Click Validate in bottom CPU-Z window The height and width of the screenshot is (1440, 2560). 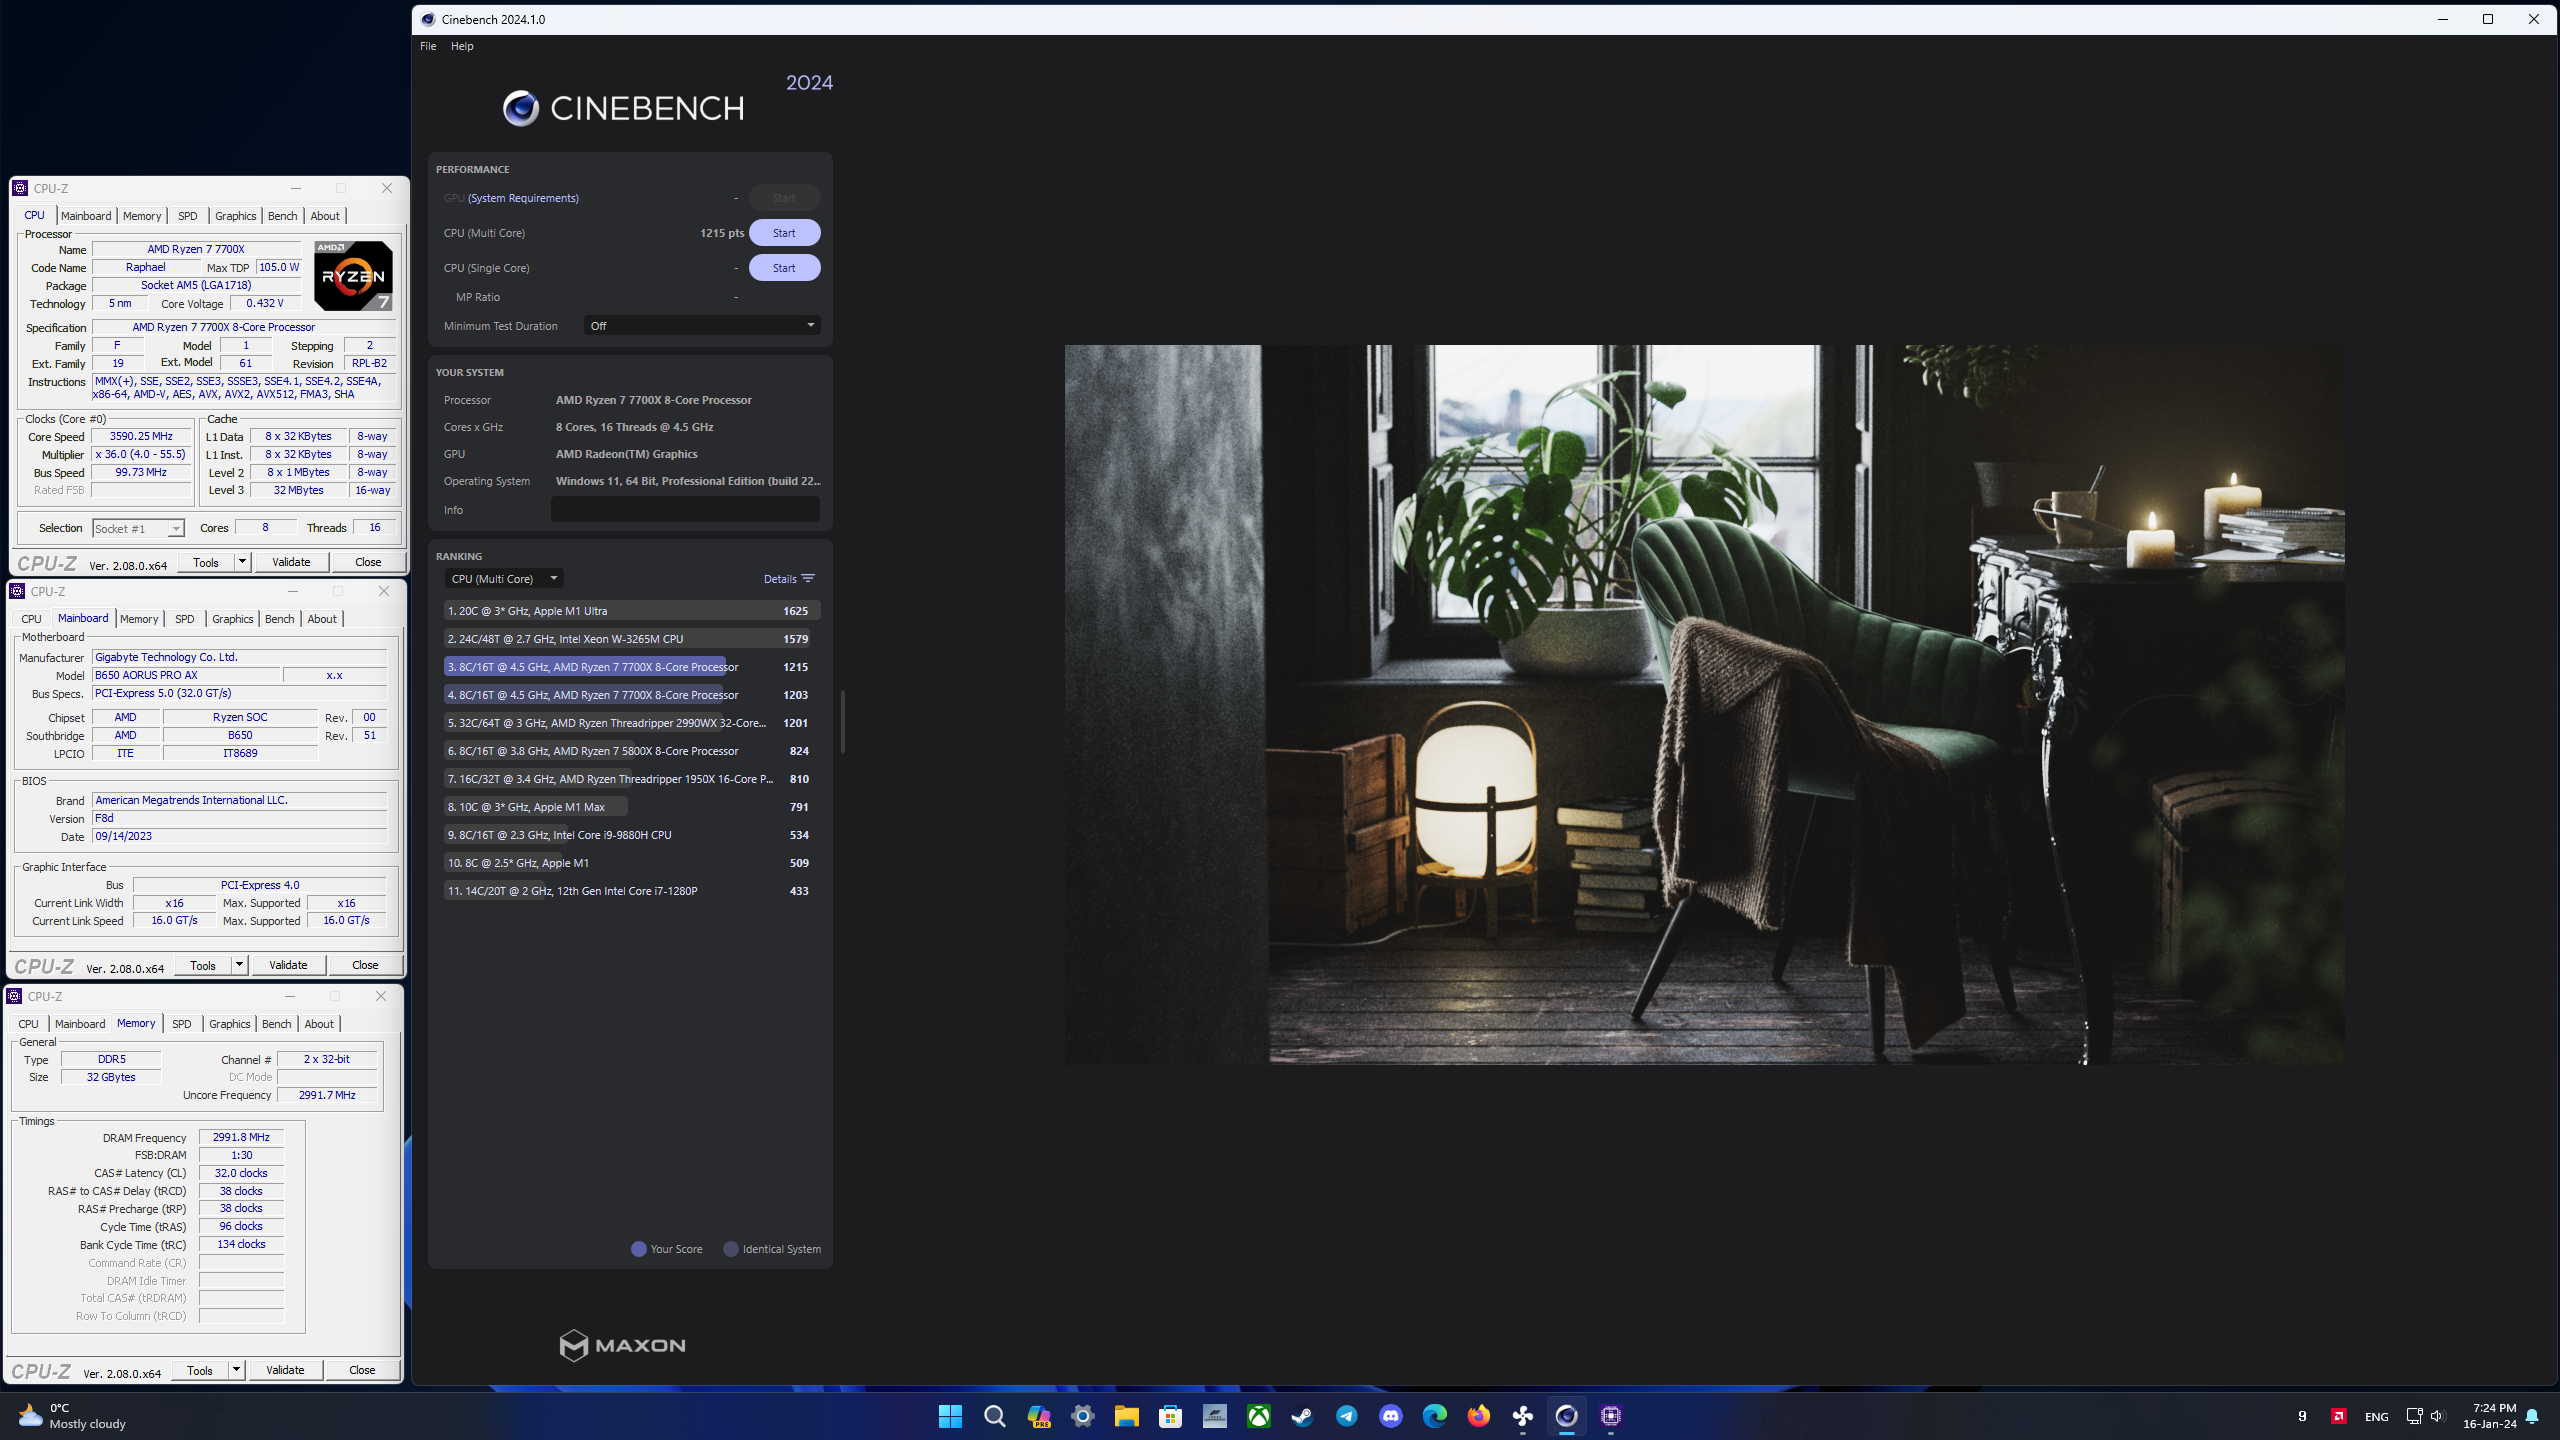pos(285,1371)
